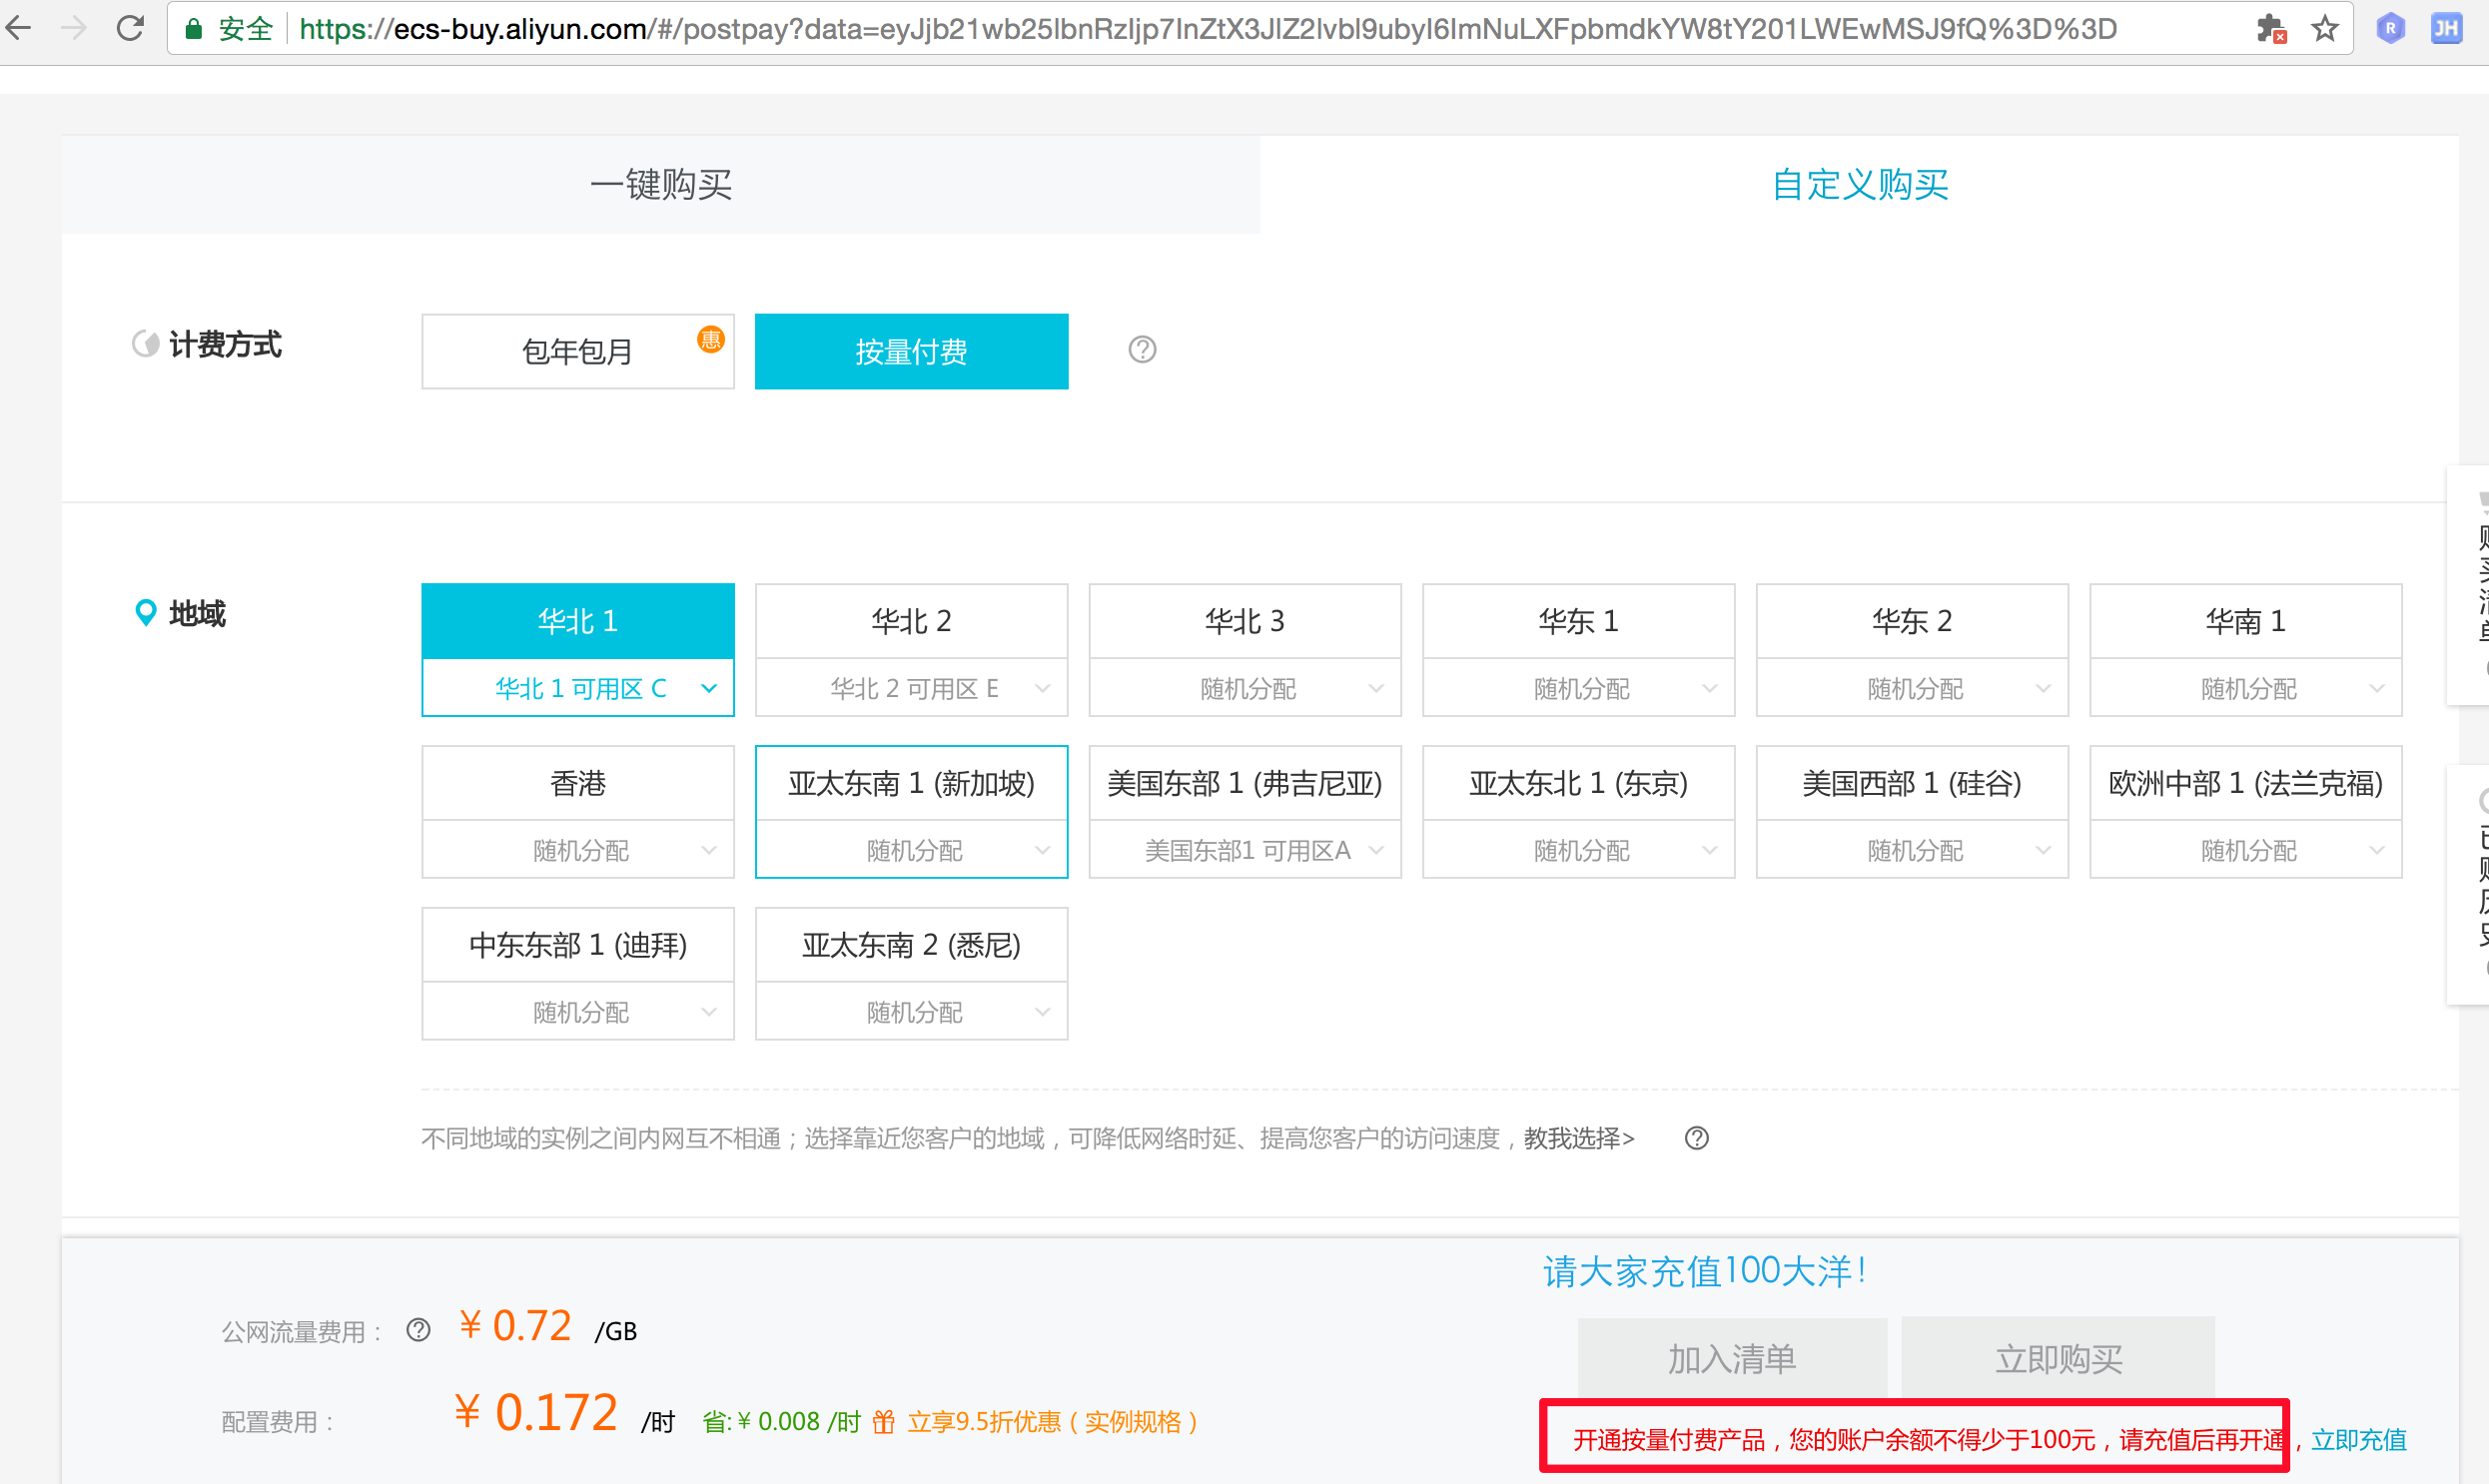Switch to 自定义购买 tab
Screen dimensions: 2489x1484
pyautogui.click(x=1859, y=185)
